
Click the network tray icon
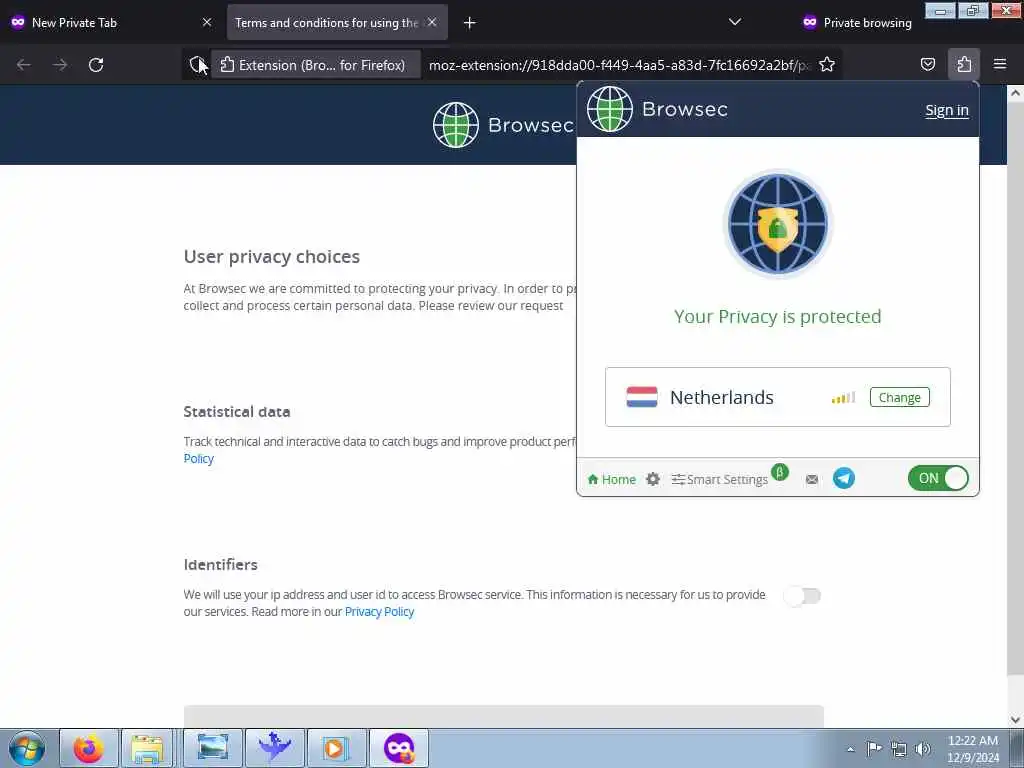899,749
